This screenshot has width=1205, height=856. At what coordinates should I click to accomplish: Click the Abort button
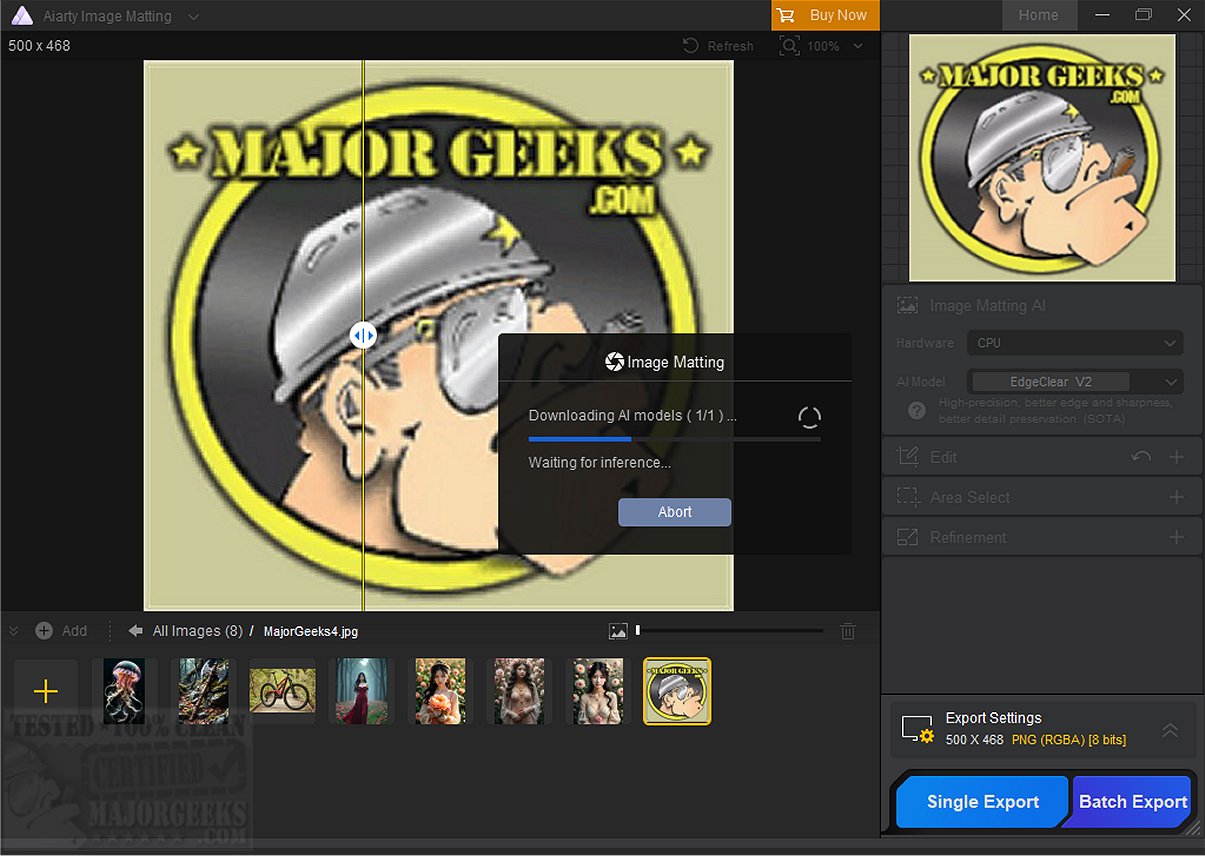tap(675, 512)
